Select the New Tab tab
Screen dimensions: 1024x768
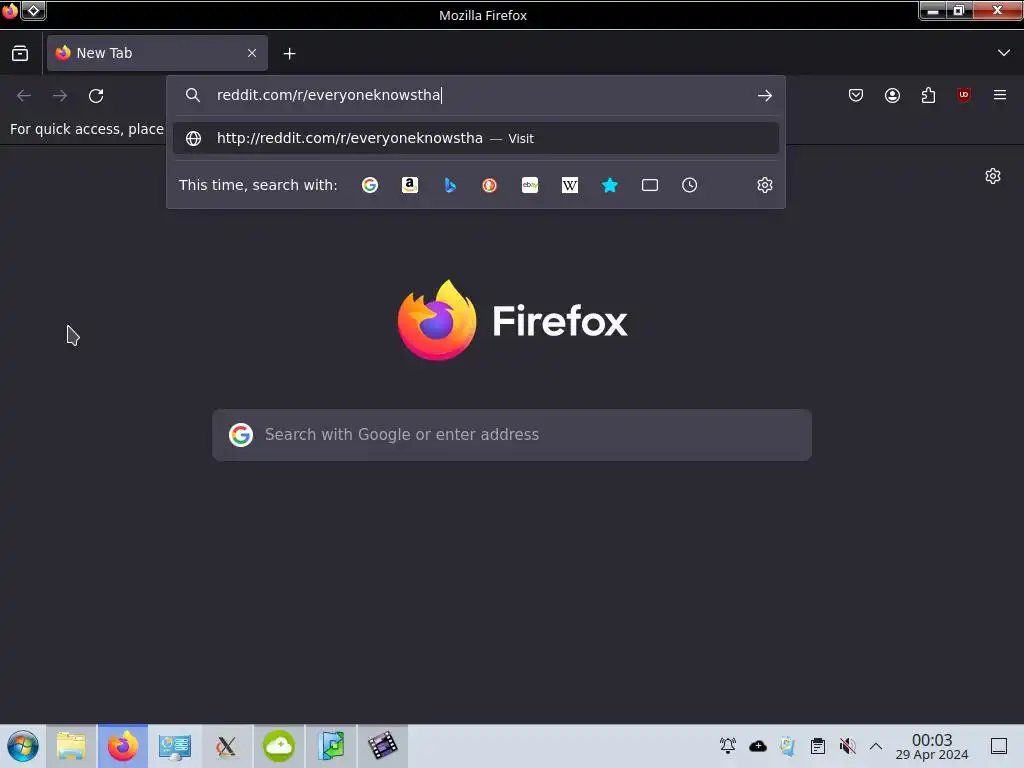pyautogui.click(x=157, y=53)
